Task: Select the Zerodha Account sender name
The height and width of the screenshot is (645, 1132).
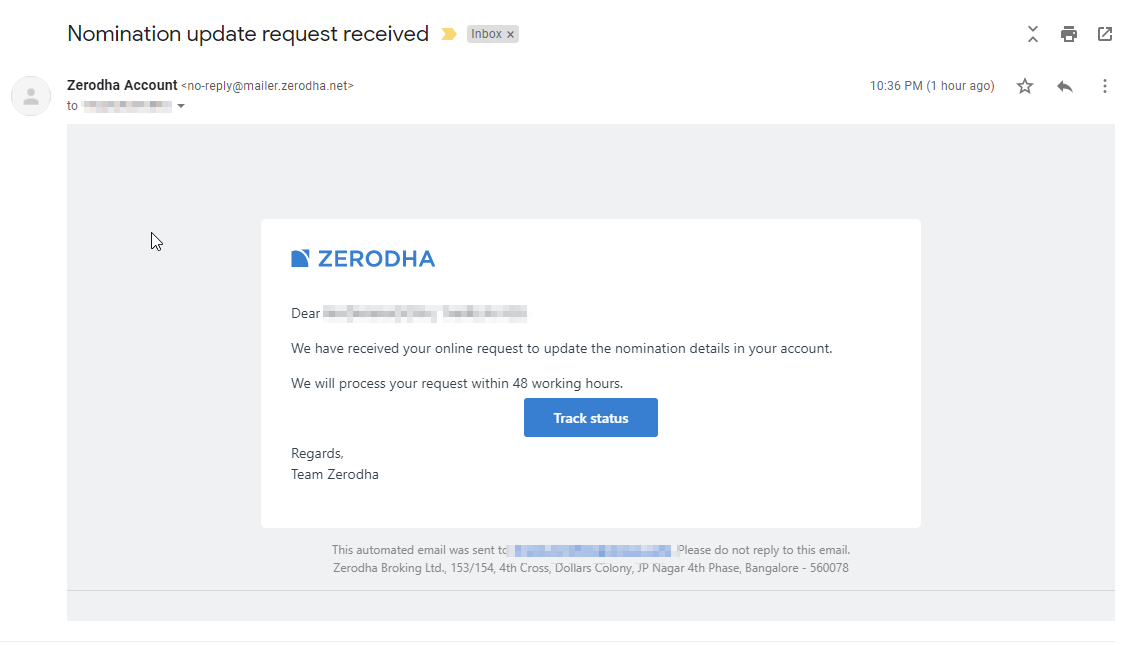Action: pos(122,85)
